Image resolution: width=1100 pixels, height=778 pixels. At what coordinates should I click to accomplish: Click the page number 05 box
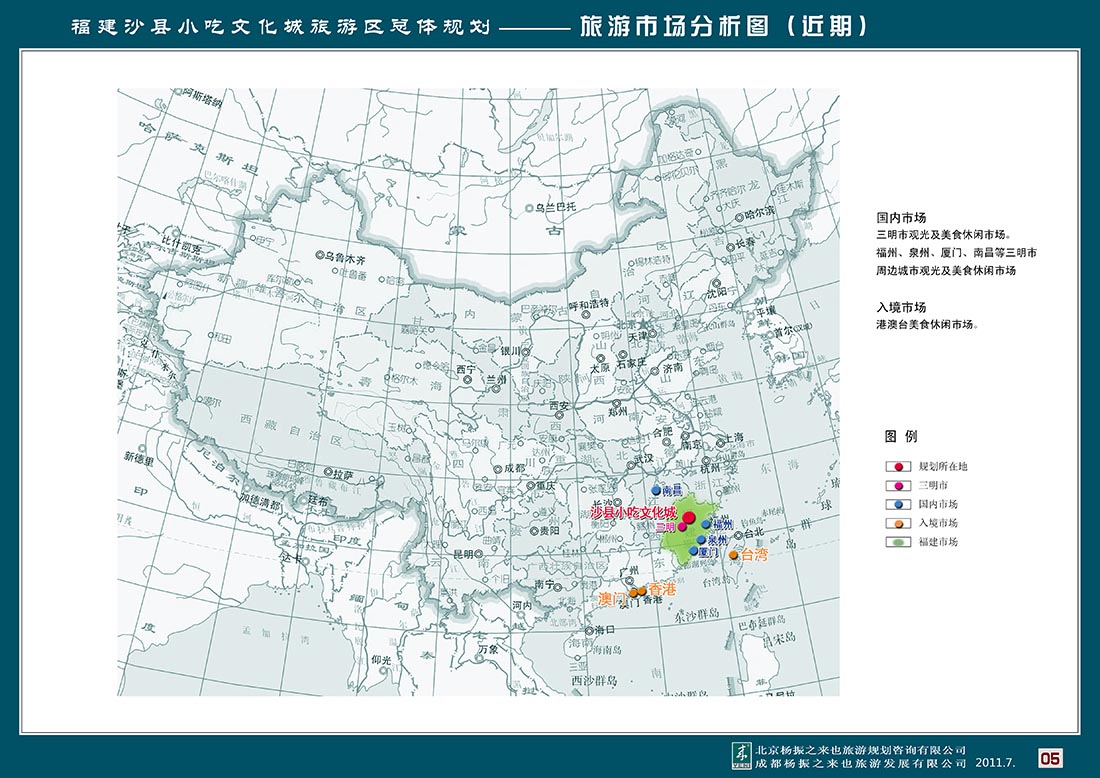(1050, 757)
